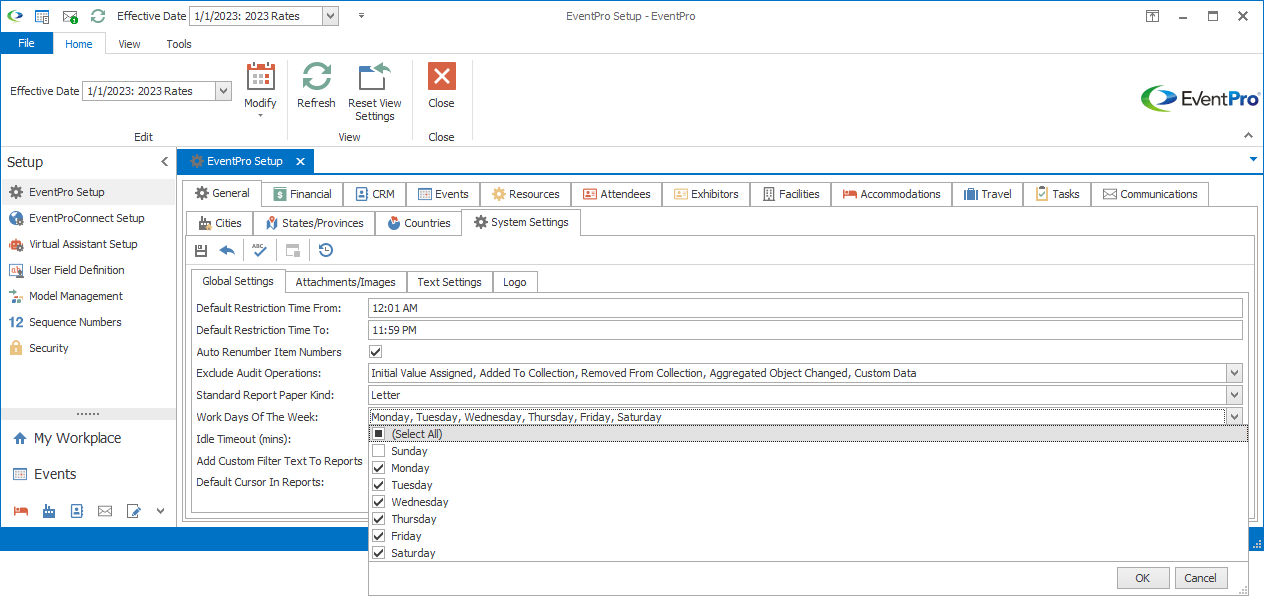Run the ABC spell check icon
The image size is (1264, 596).
click(259, 250)
